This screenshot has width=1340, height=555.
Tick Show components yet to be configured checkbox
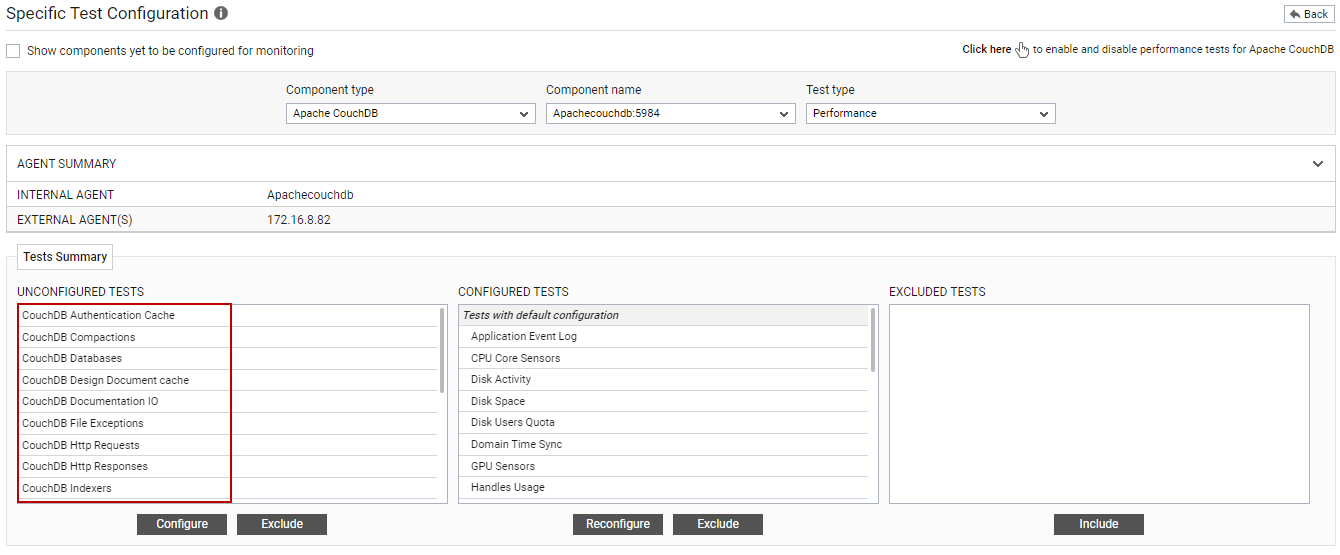(13, 51)
